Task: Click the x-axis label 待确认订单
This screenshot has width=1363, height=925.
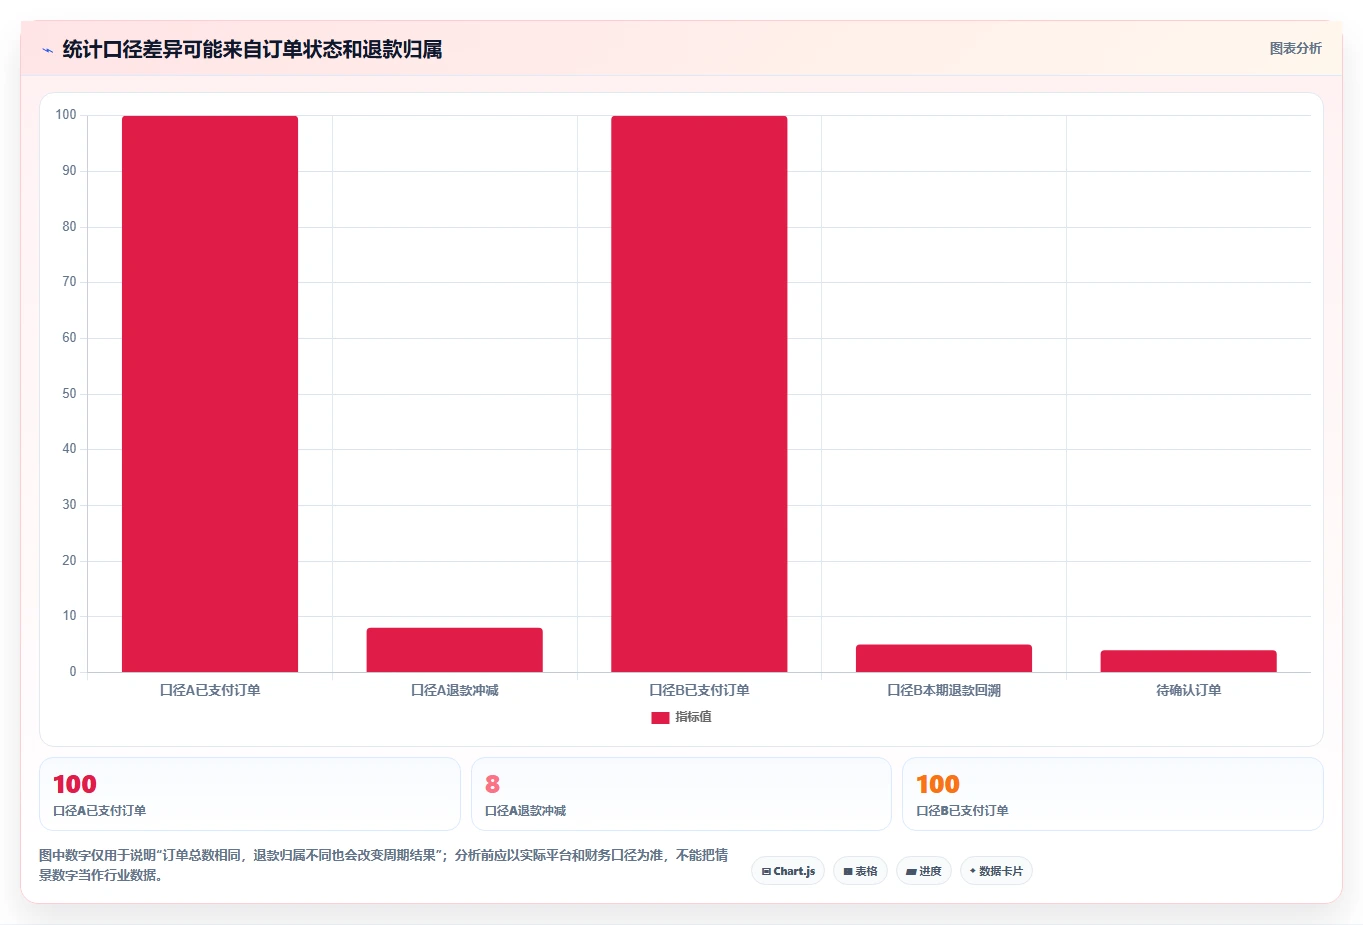Action: tap(1188, 690)
